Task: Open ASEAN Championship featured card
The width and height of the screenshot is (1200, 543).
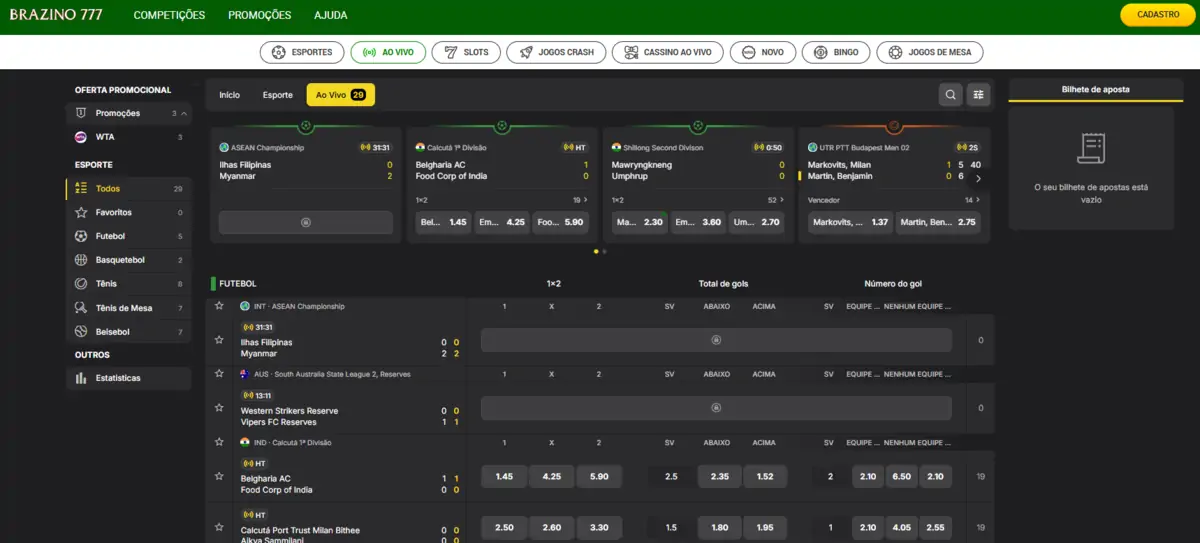Action: pos(306,185)
